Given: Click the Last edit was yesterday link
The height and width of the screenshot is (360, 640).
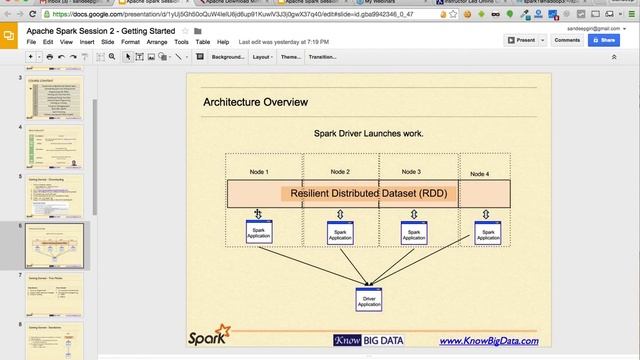Looking at the screenshot, I should pos(284,42).
